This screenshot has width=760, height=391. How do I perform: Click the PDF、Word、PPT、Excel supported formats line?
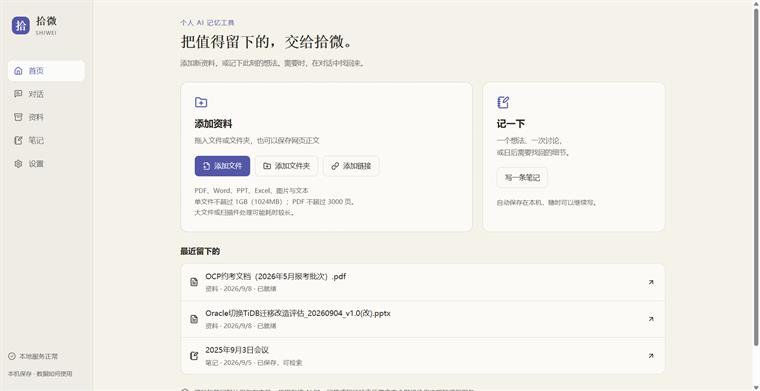click(252, 190)
